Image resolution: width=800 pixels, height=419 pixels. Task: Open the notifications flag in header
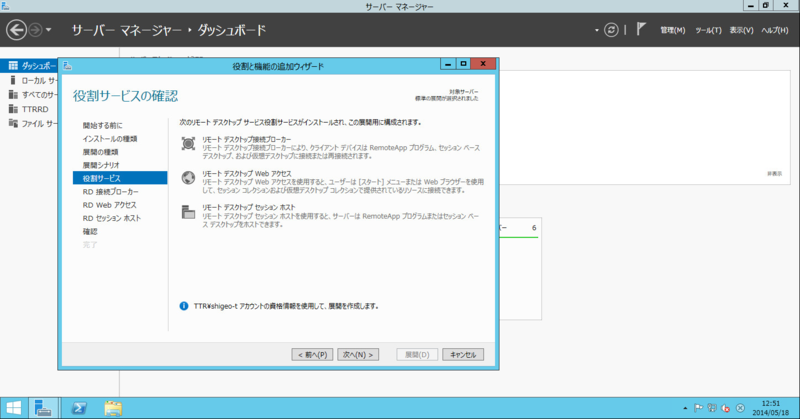[641, 30]
